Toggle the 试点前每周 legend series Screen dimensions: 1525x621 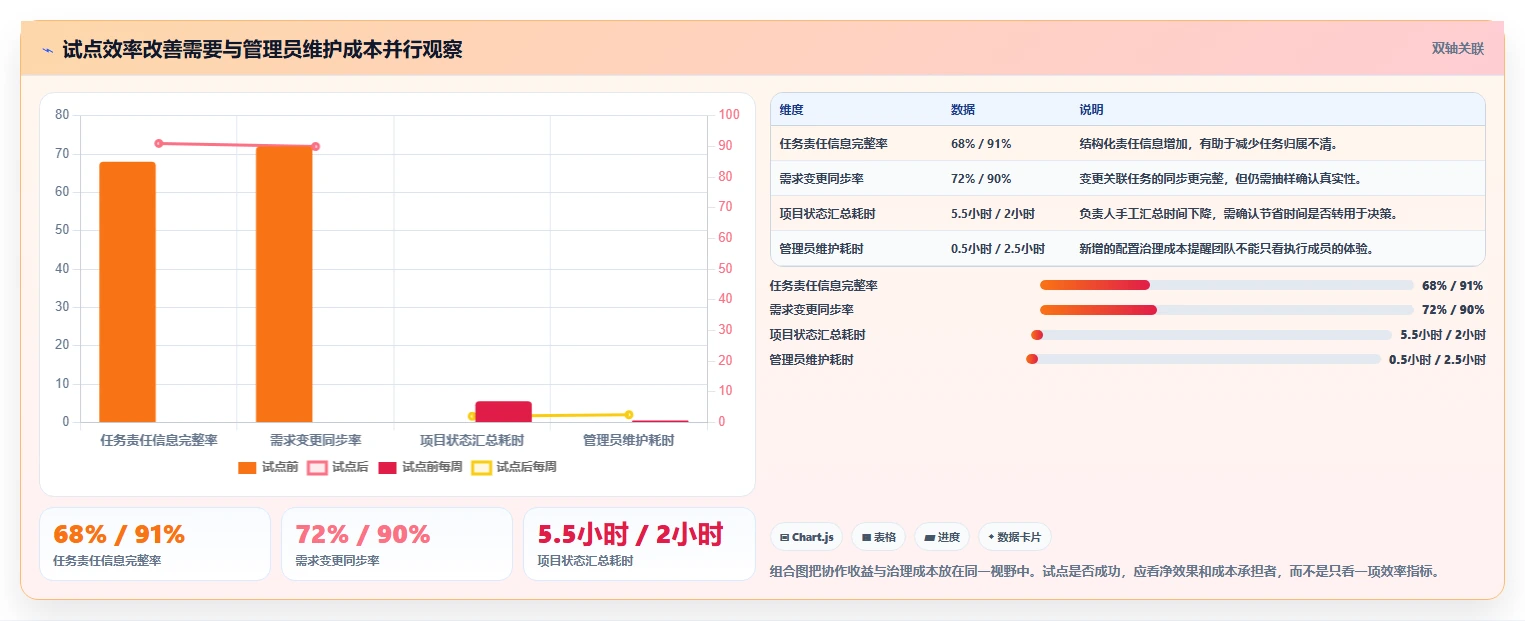point(420,467)
